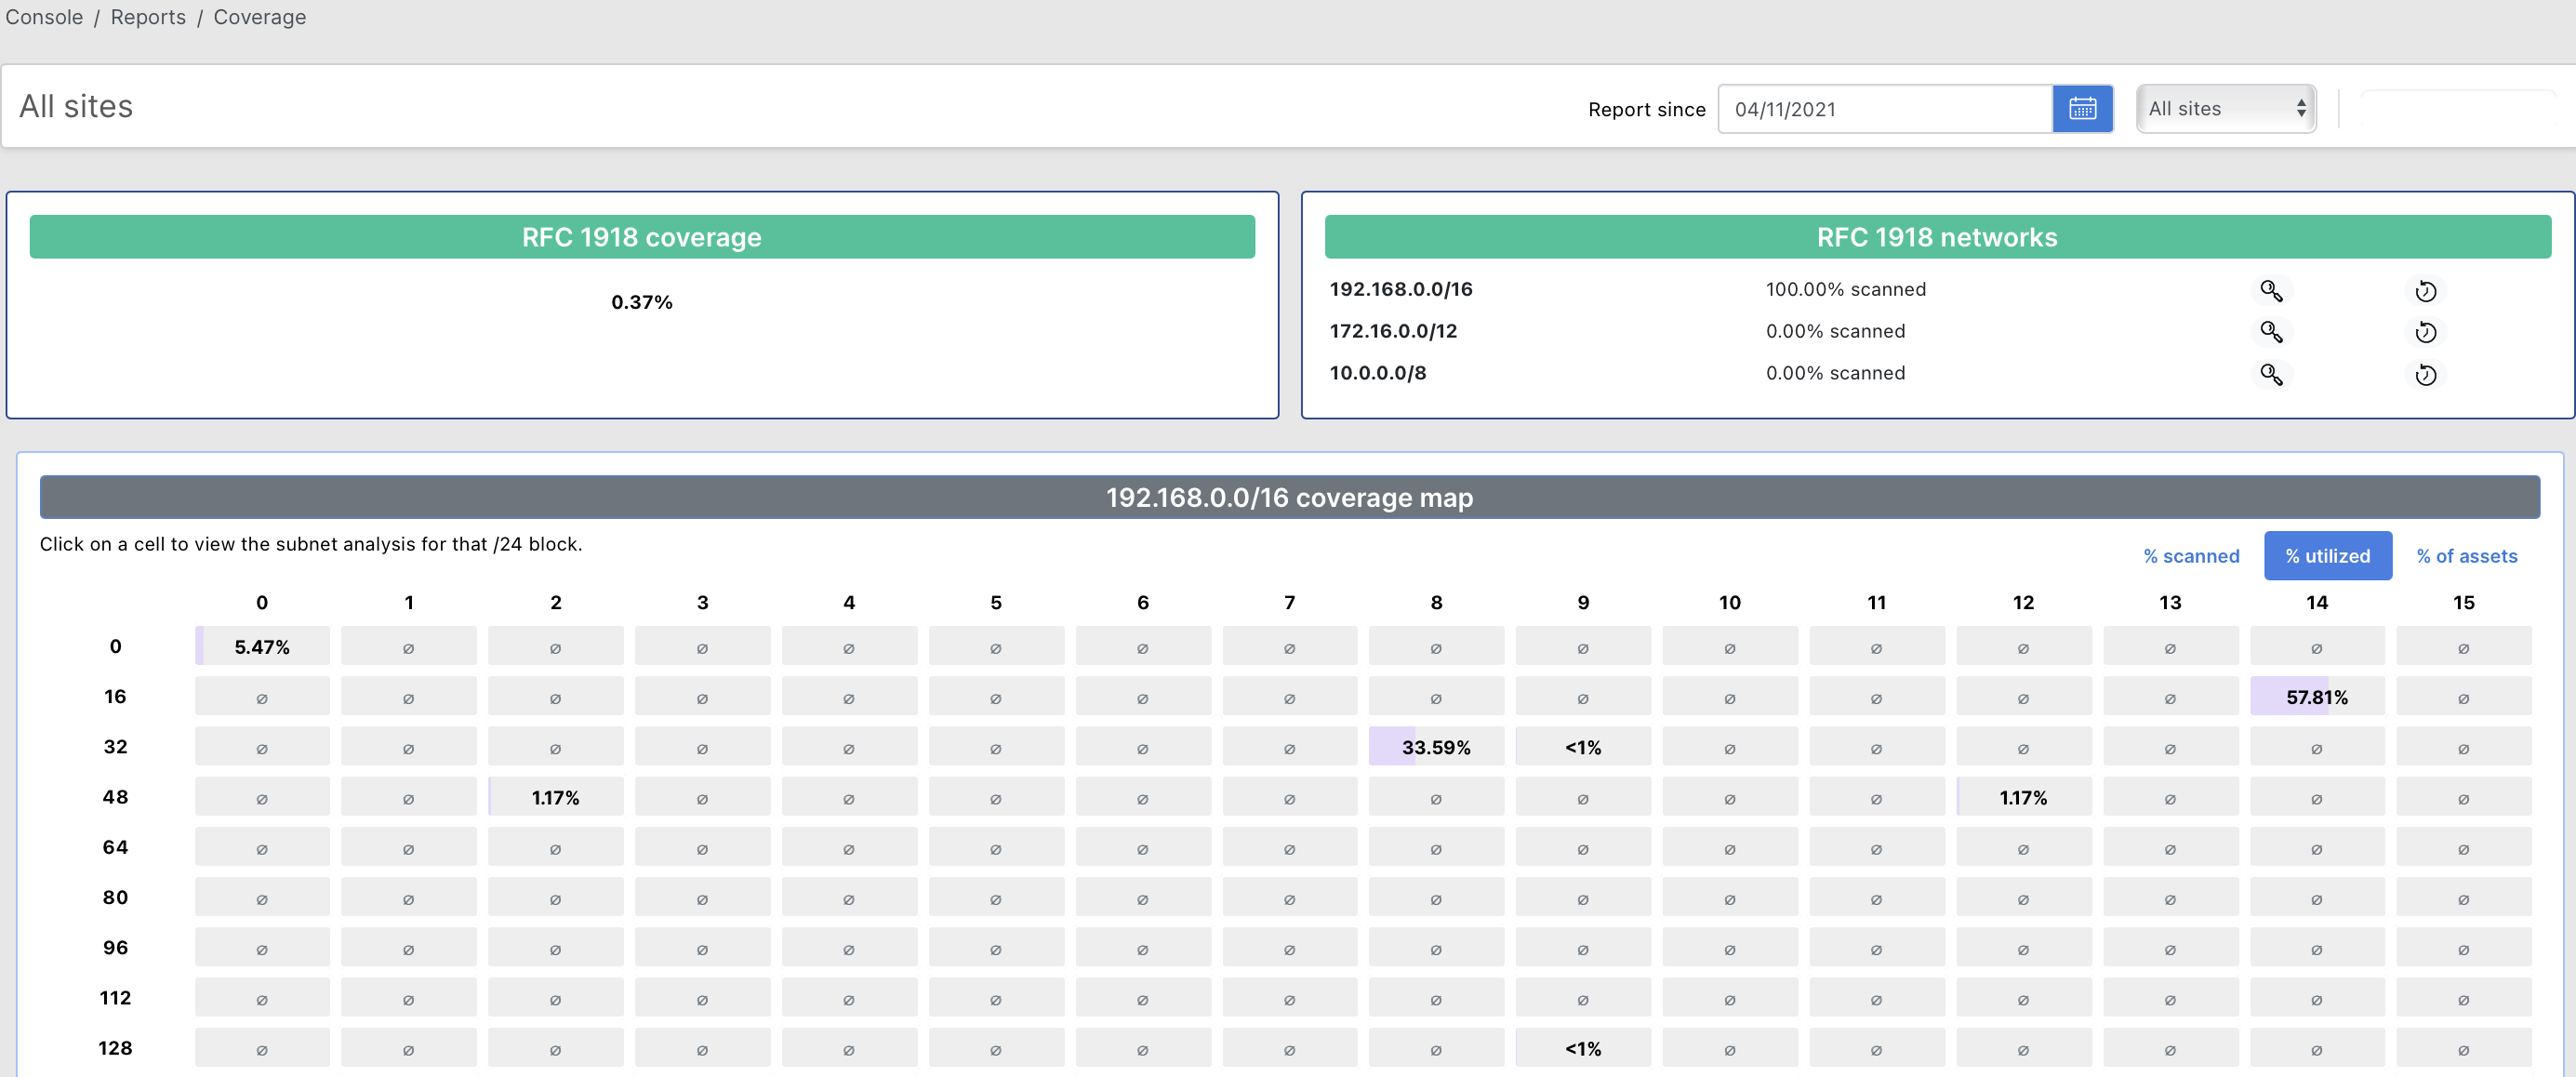Navigate to Console via the breadcrumb
The width and height of the screenshot is (2576, 1077).
pos(43,17)
